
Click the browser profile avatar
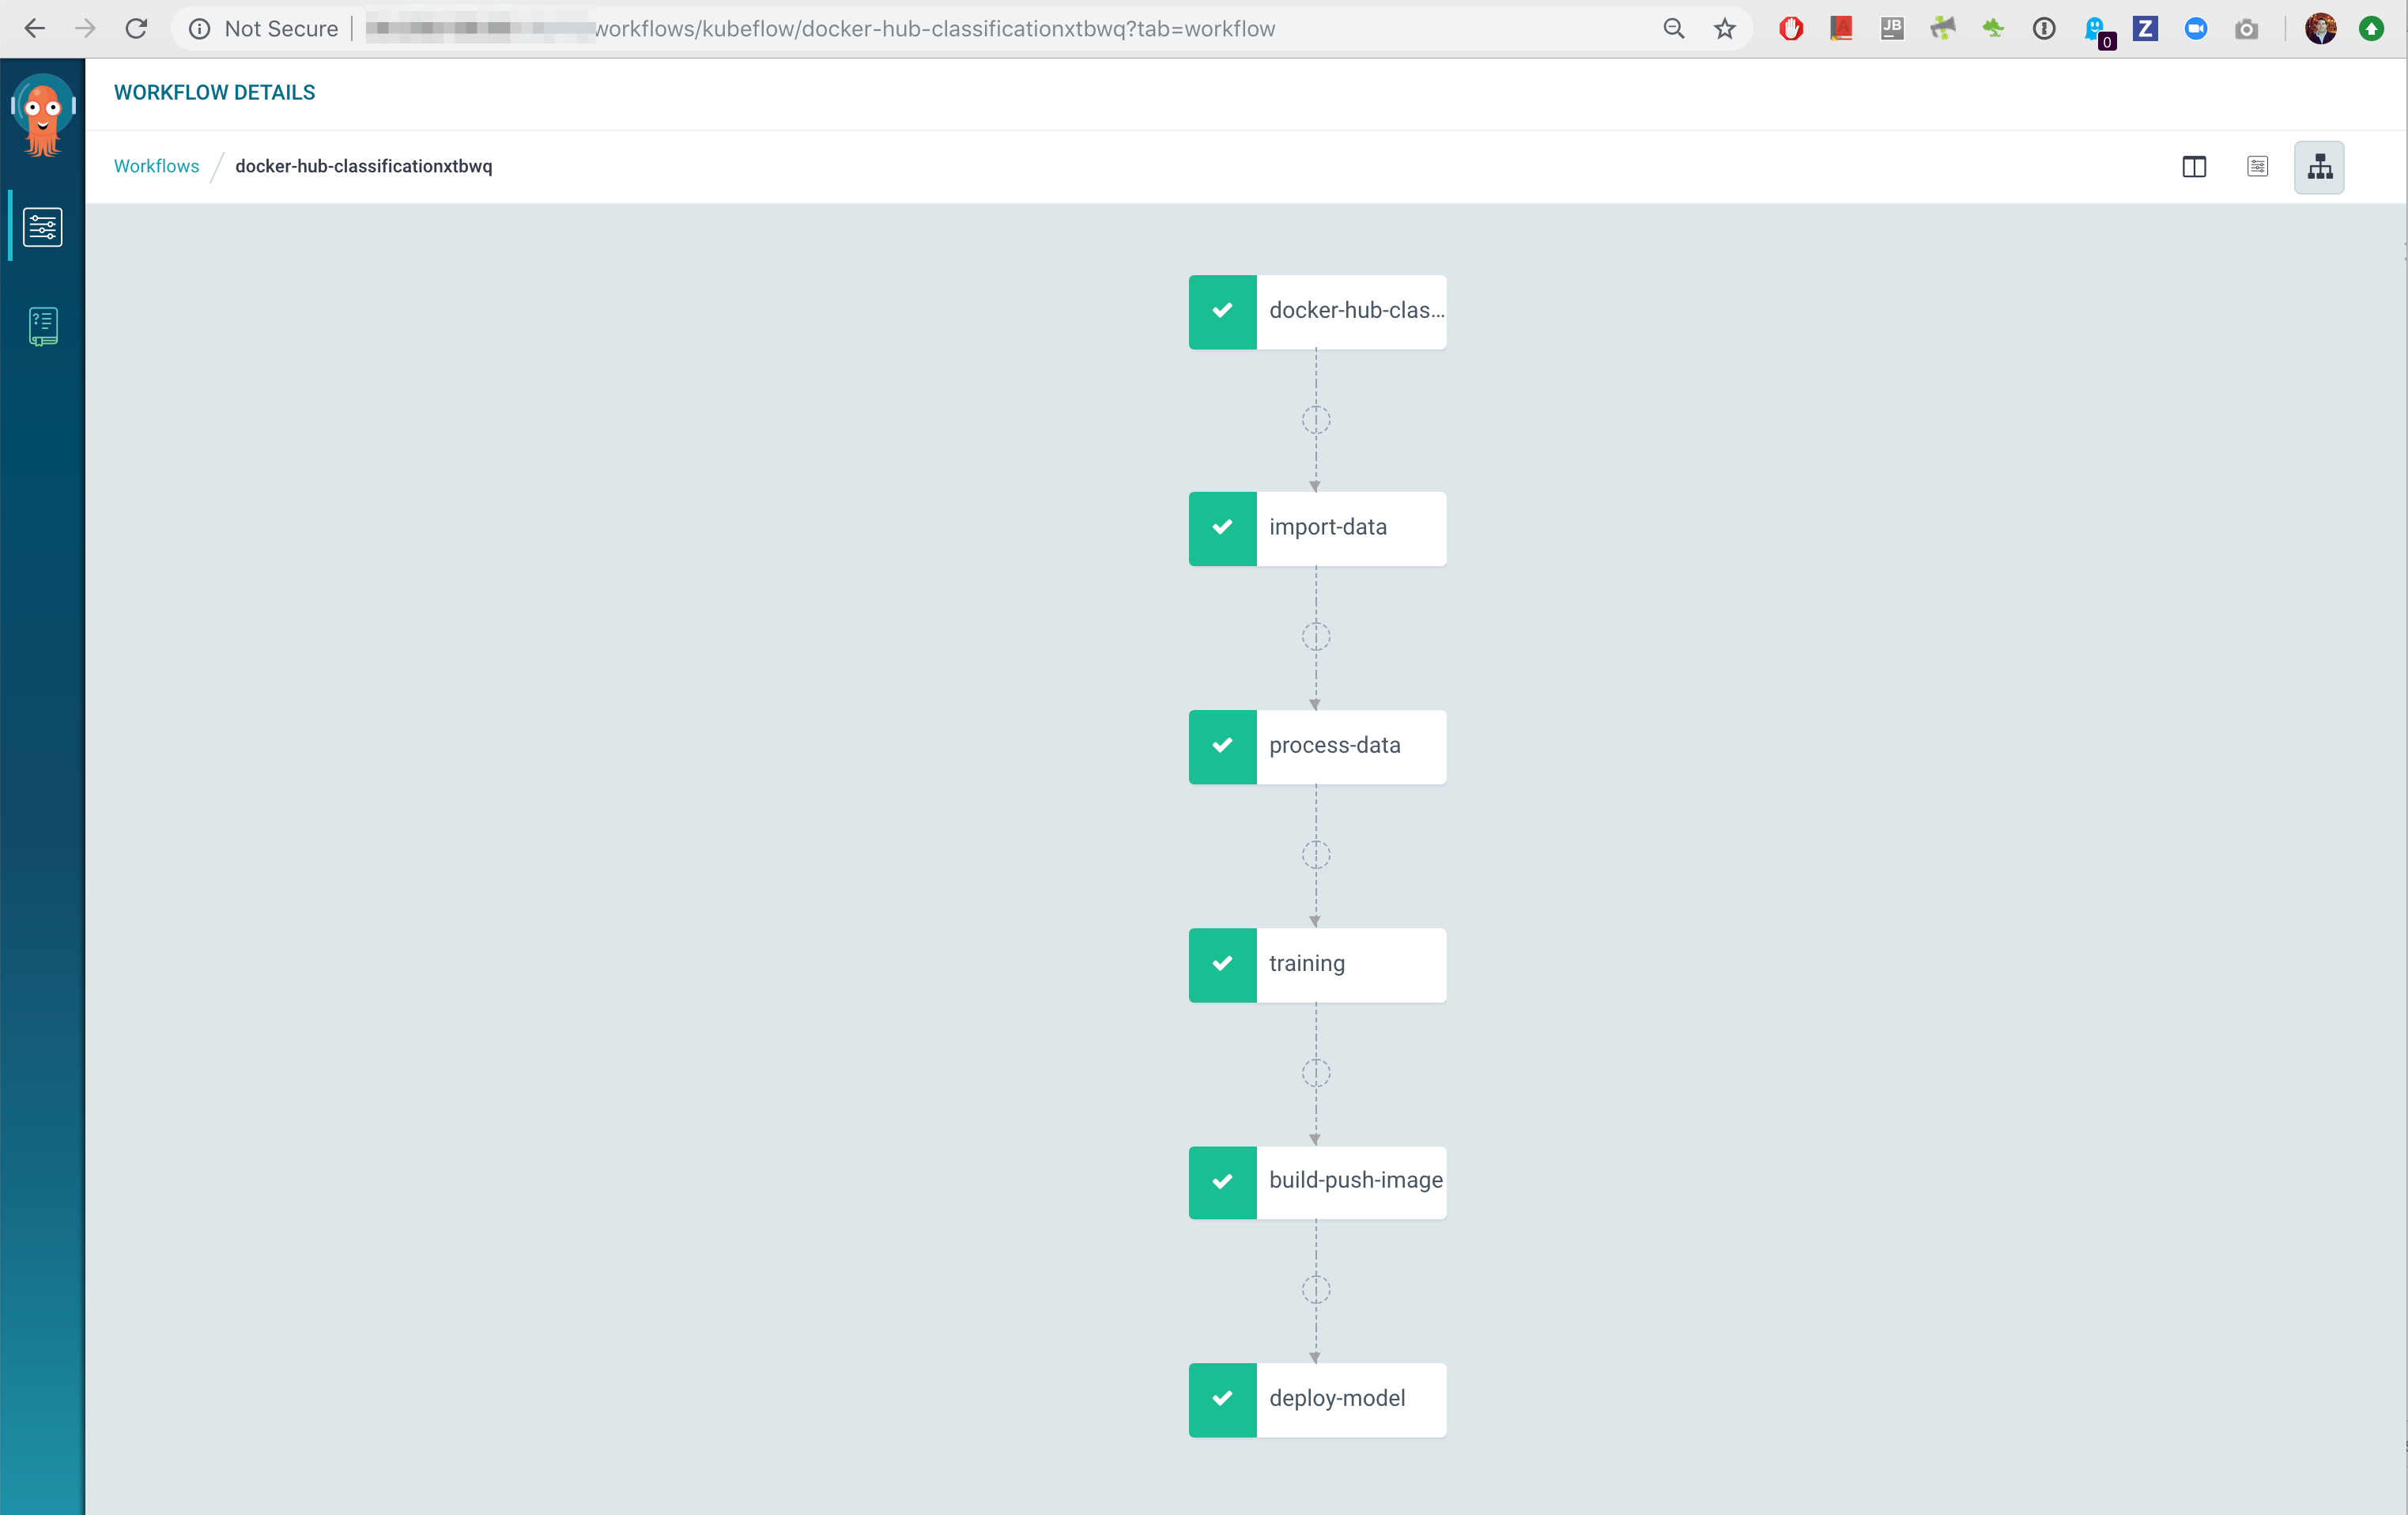[x=2320, y=29]
